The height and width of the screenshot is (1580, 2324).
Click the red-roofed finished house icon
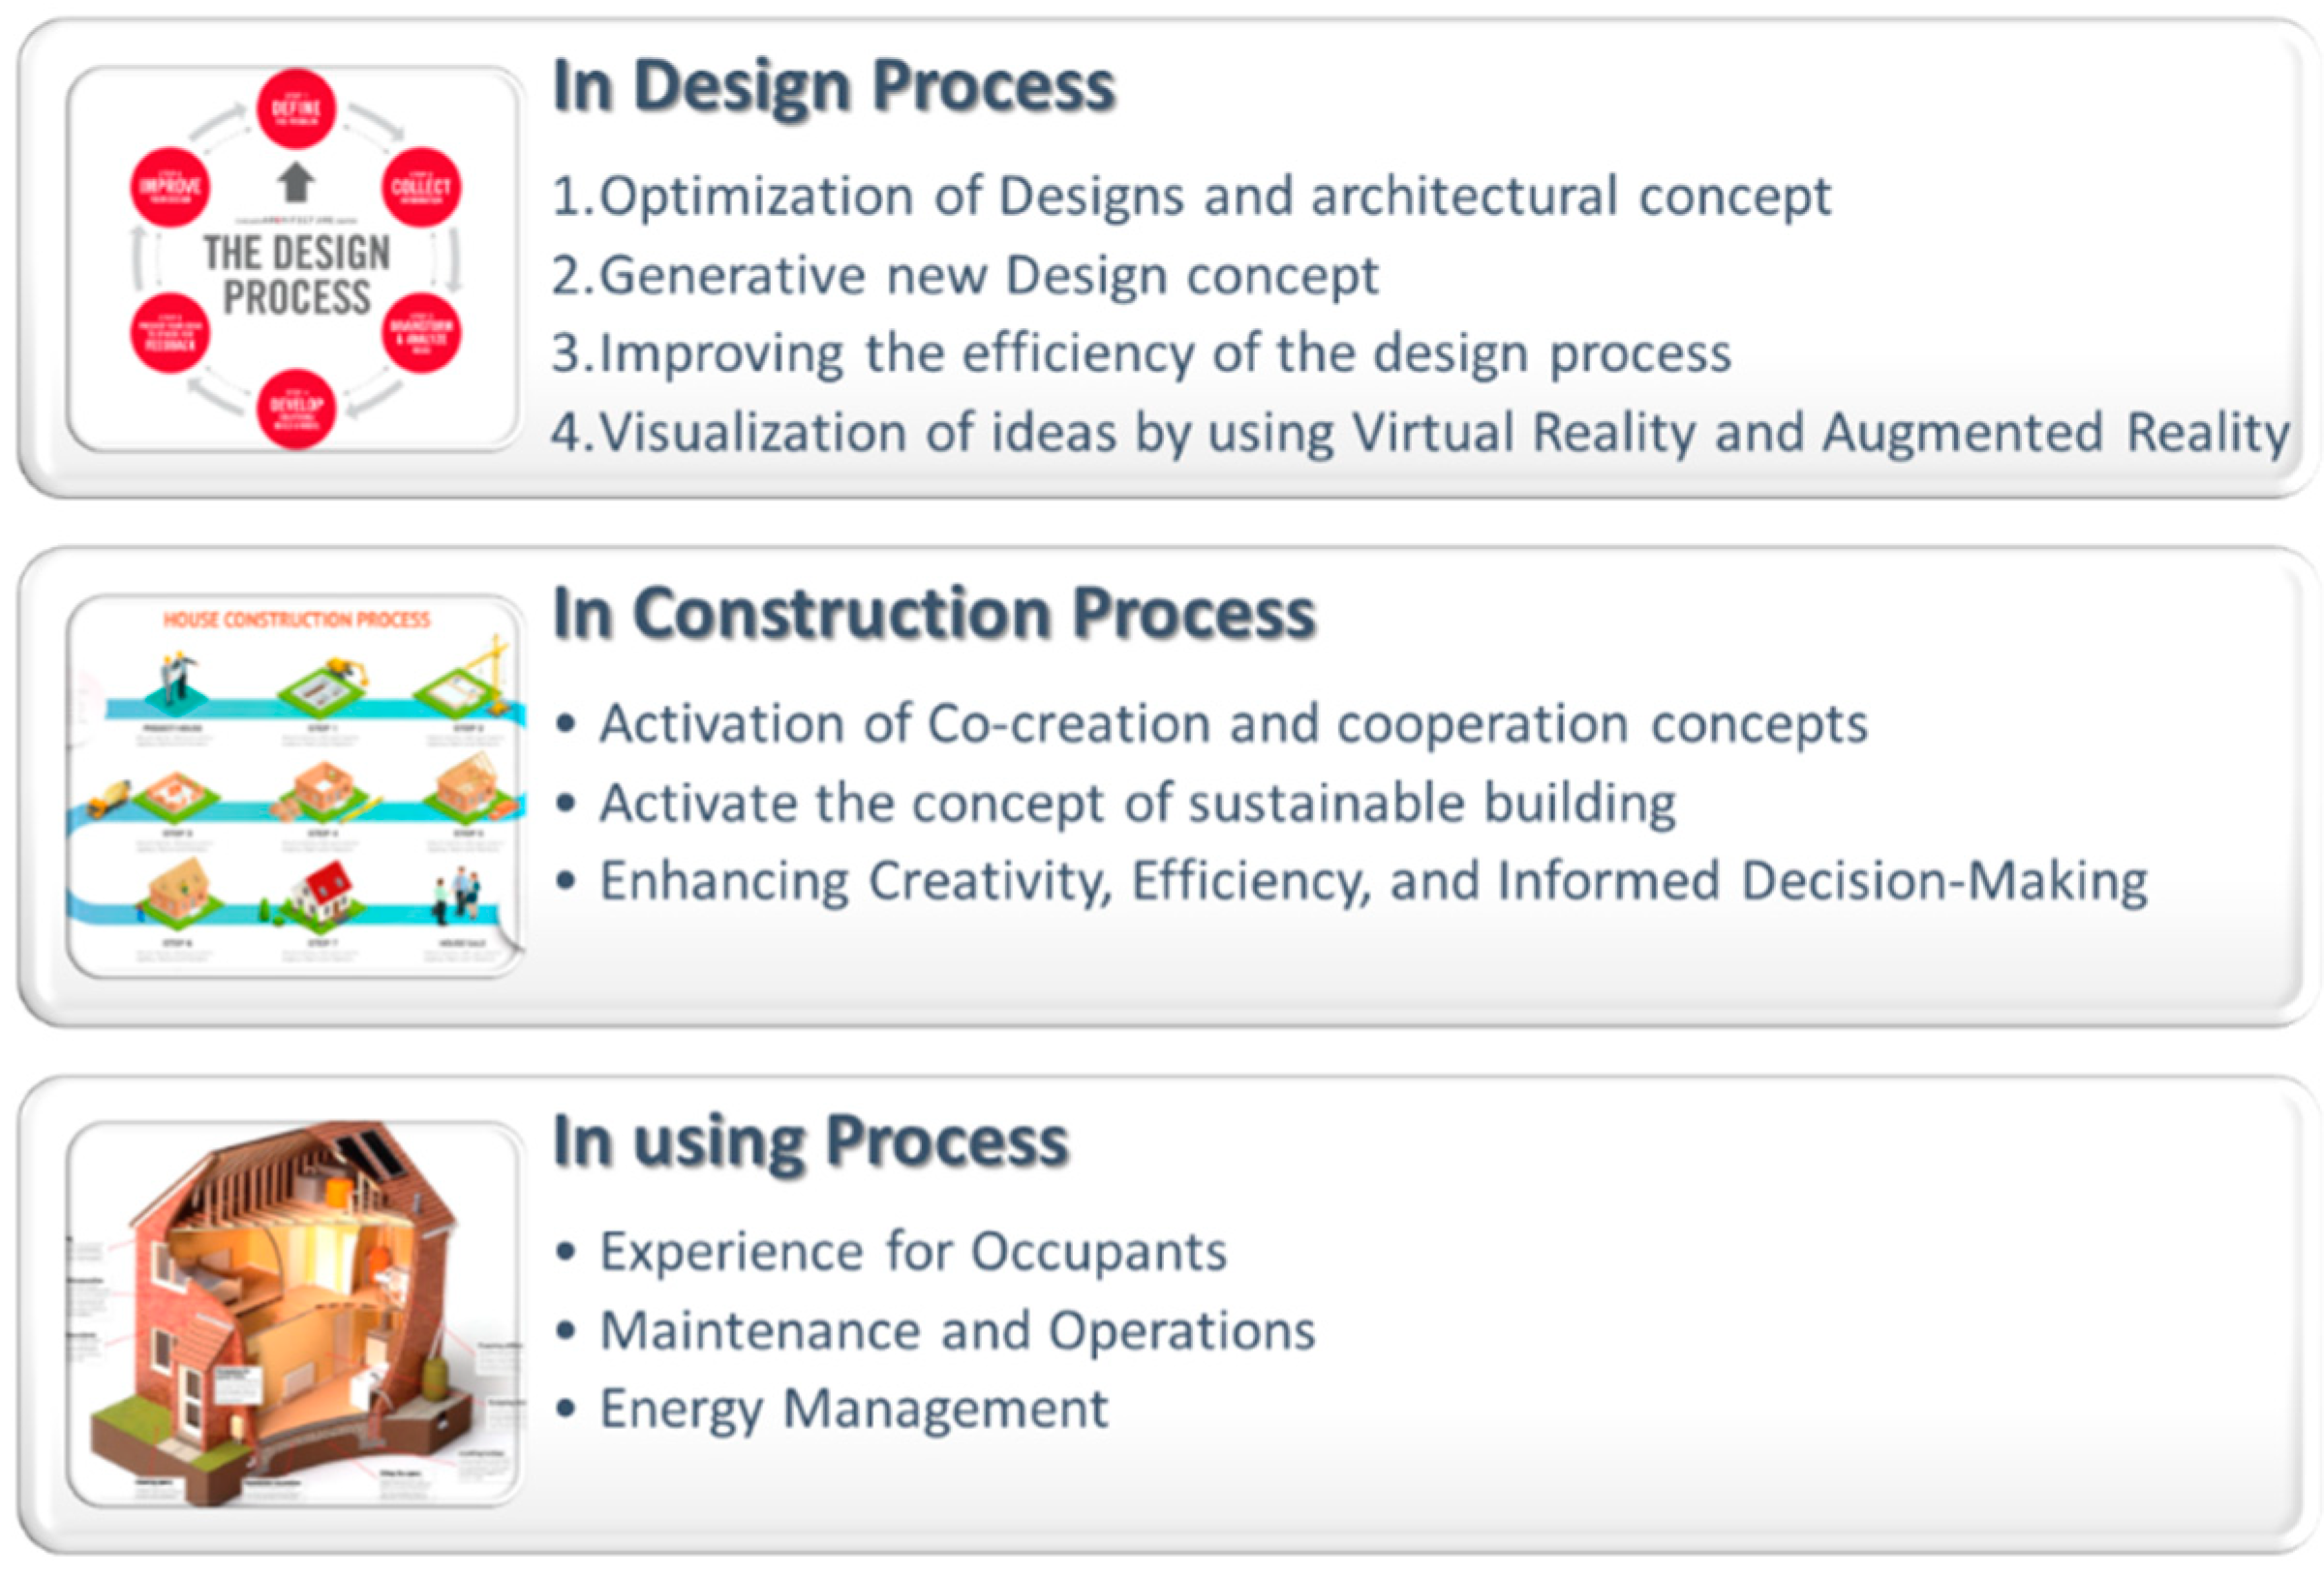click(x=322, y=893)
